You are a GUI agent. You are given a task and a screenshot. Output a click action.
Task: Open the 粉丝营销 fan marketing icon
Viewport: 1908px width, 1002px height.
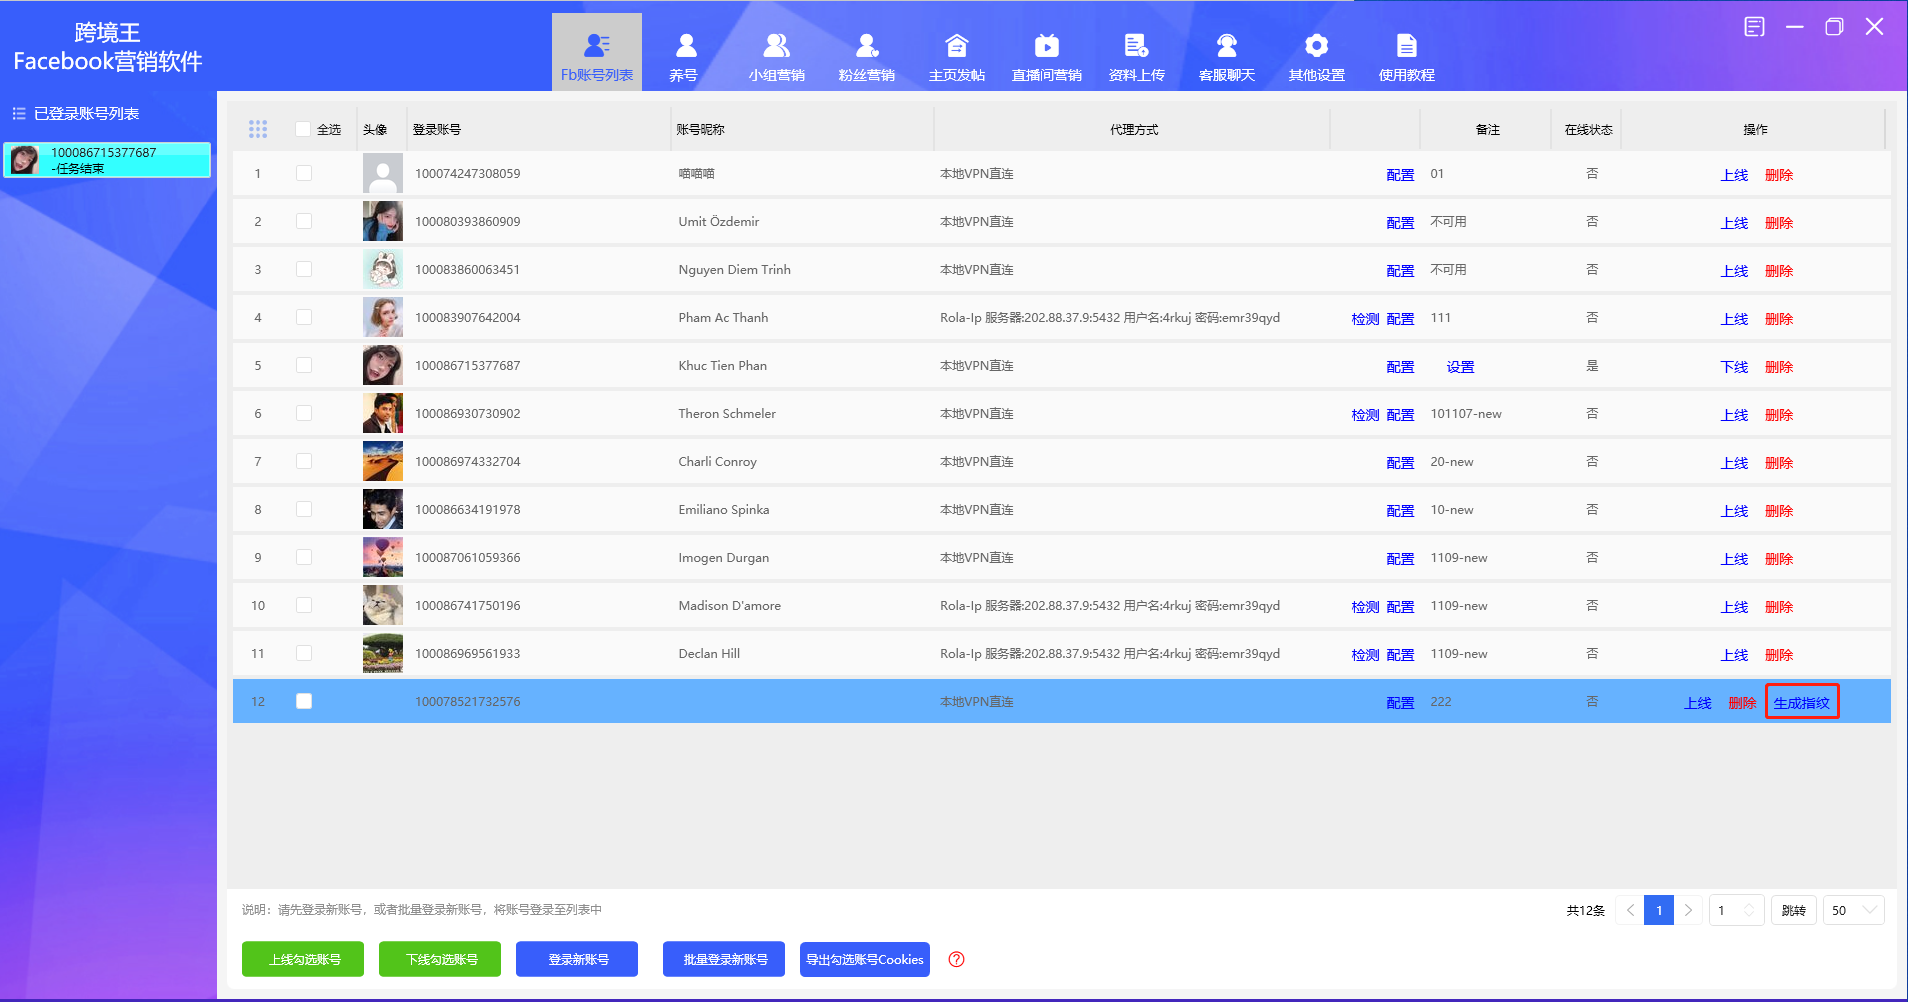pyautogui.click(x=866, y=46)
